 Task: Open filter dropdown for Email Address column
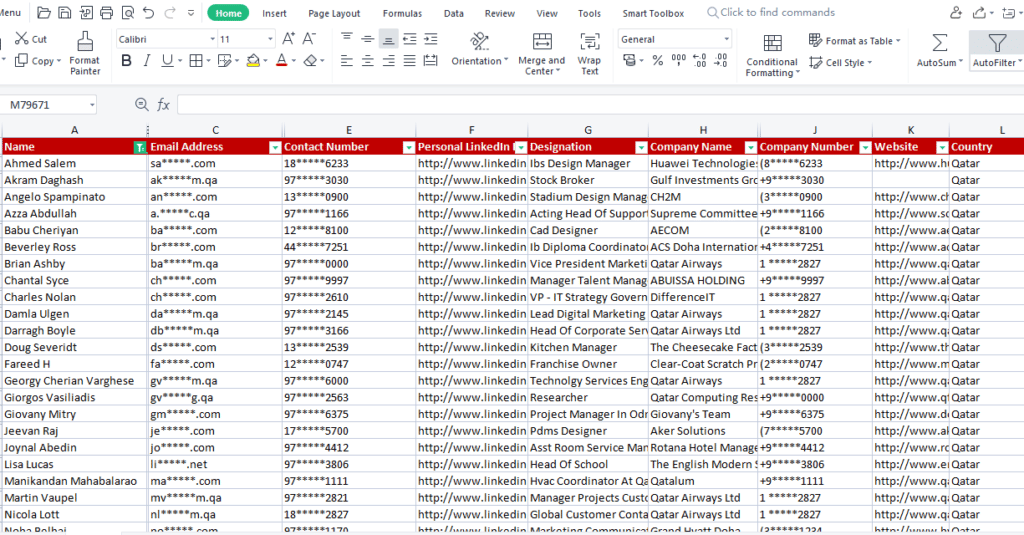click(x=275, y=148)
